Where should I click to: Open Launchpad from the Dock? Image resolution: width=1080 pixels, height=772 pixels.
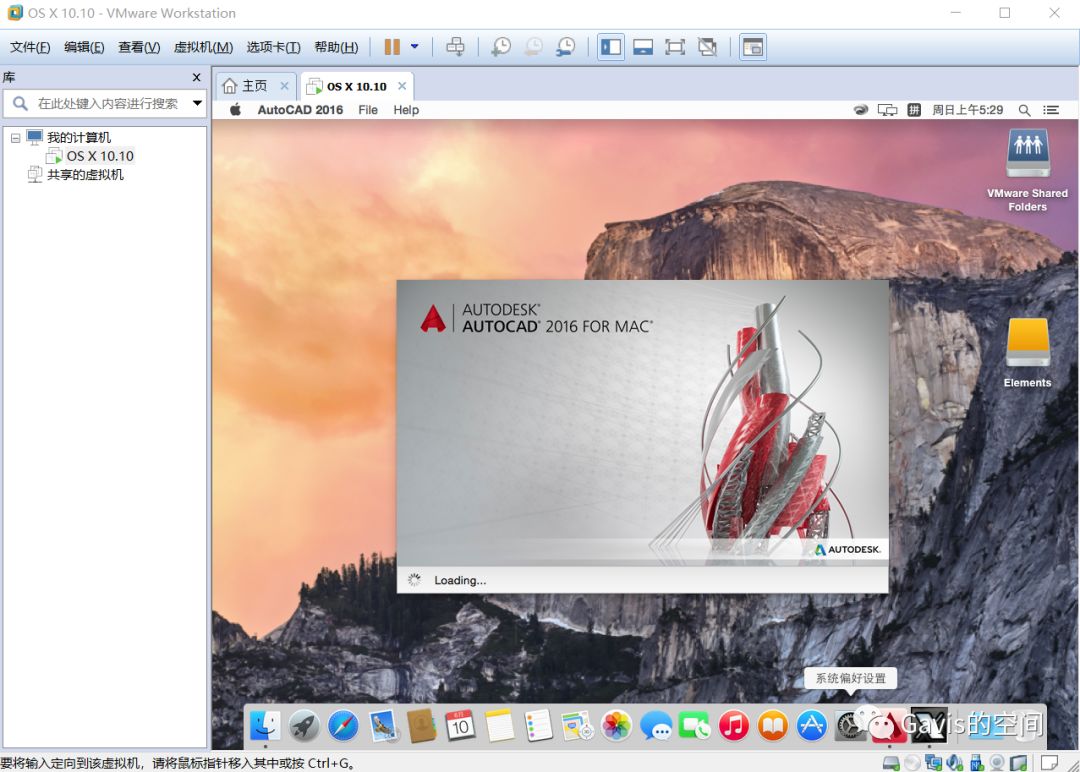304,725
